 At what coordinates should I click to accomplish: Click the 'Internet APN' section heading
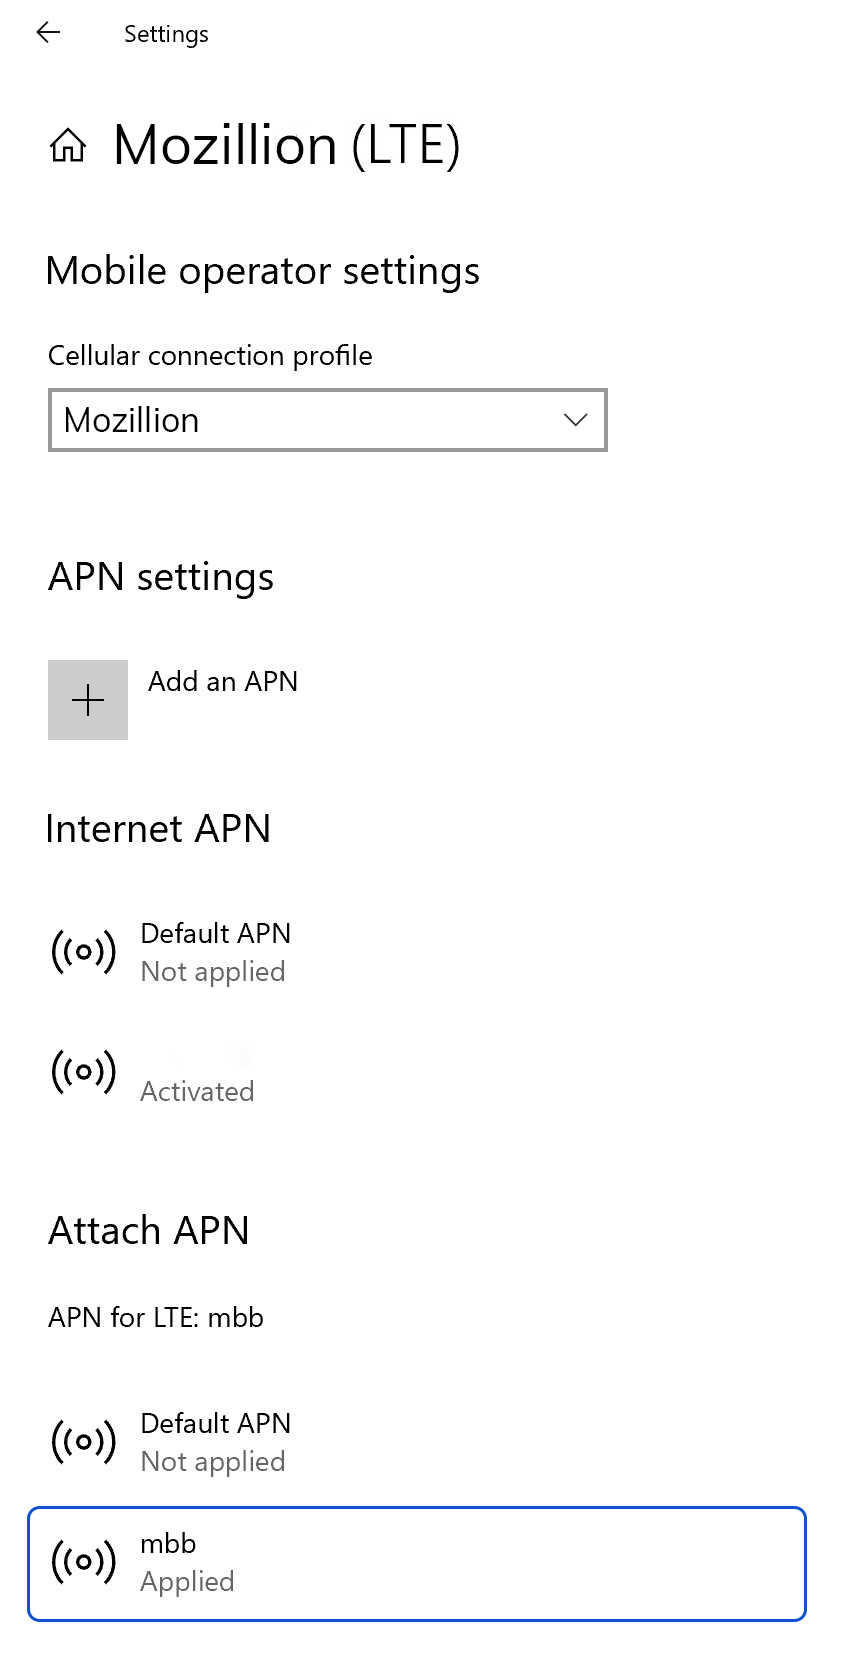coord(158,829)
